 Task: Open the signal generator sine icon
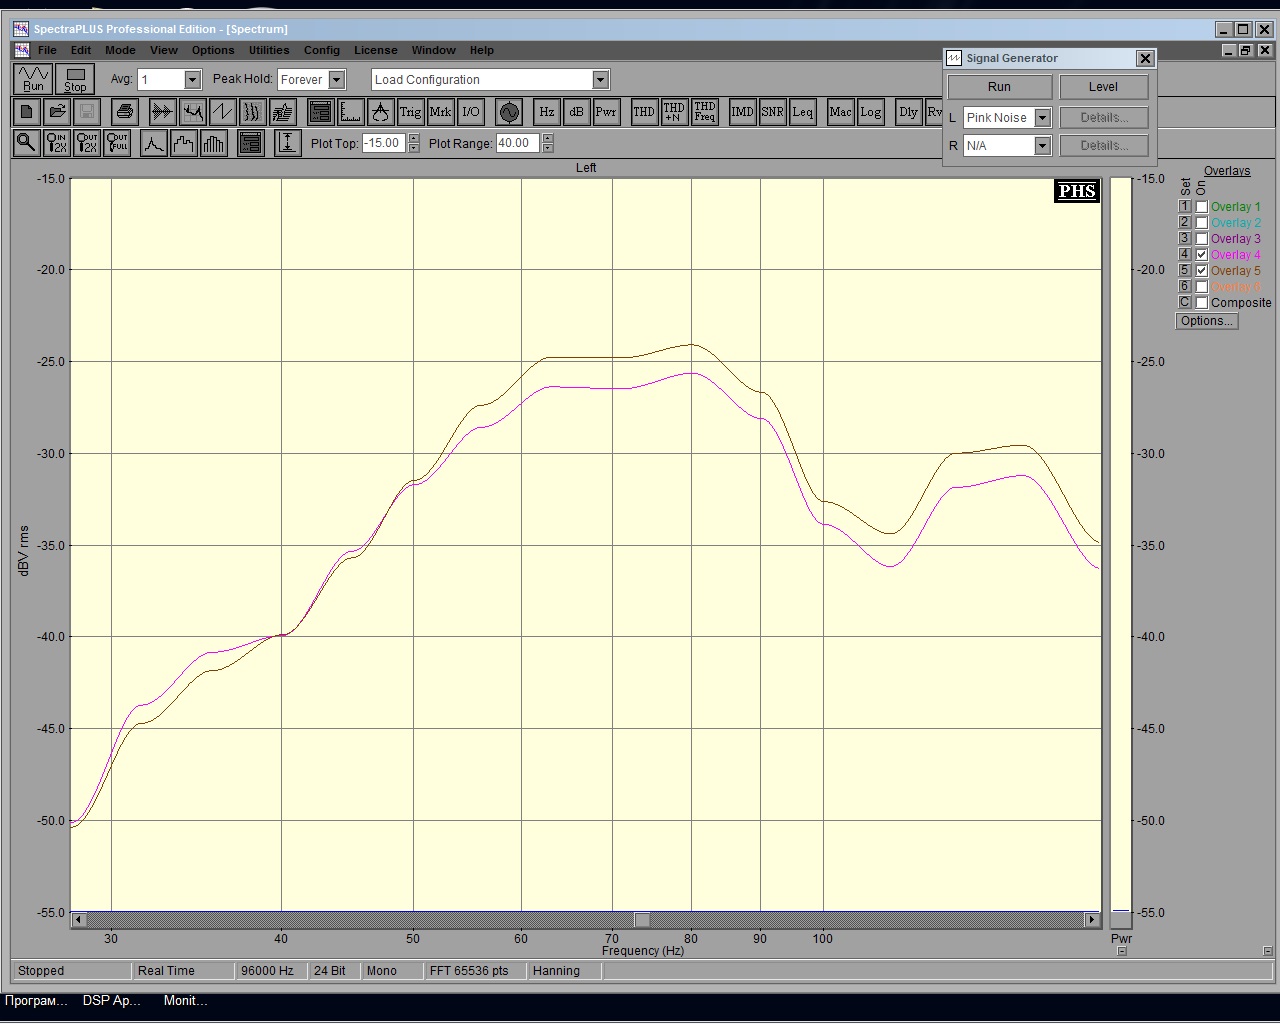click(x=509, y=112)
